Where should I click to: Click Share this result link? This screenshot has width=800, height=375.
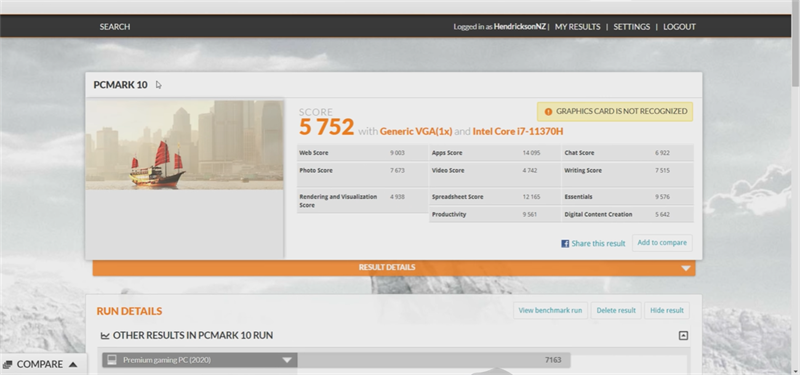tap(598, 243)
